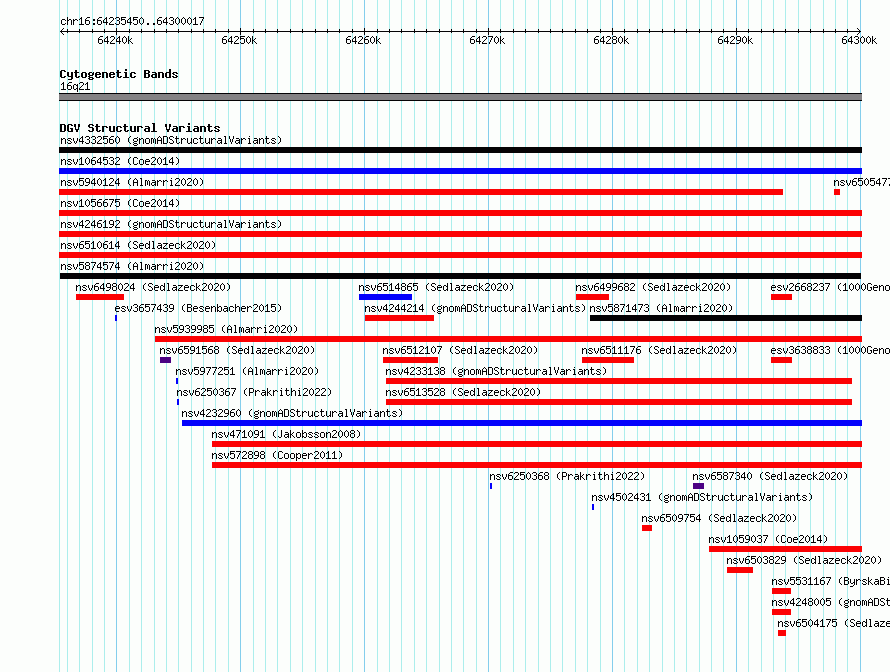Select the red nsv471091 Jakobsson2008 bar
The image size is (890, 672).
click(x=537, y=444)
